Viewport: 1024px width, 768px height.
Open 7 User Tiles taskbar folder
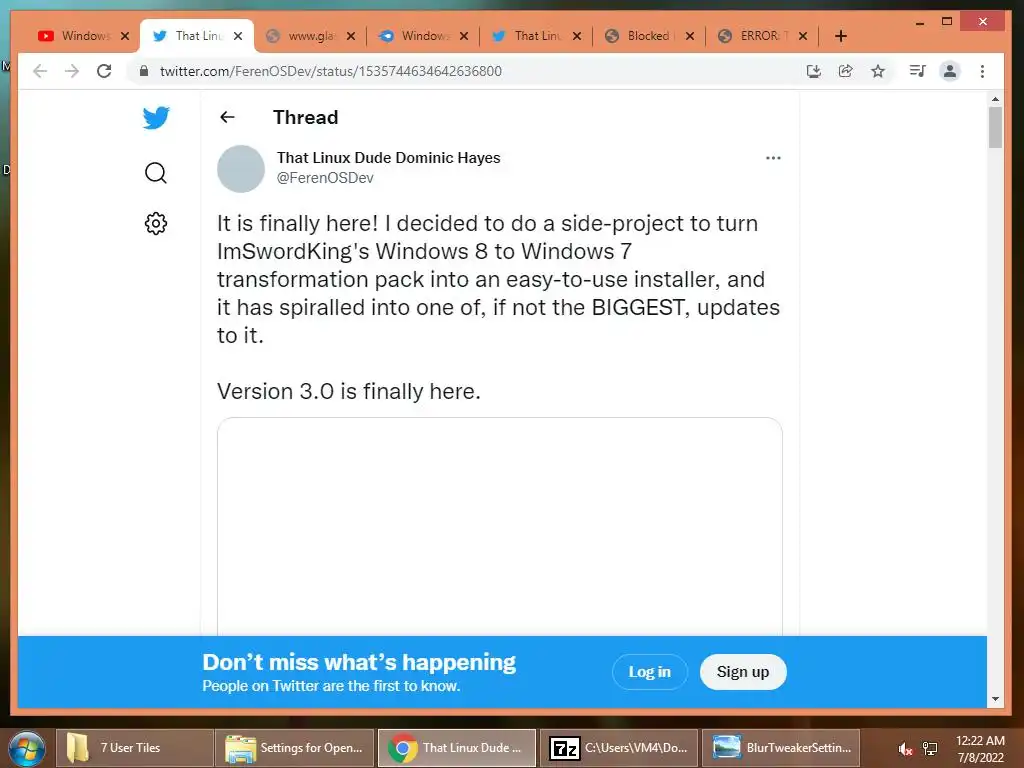tap(135, 748)
